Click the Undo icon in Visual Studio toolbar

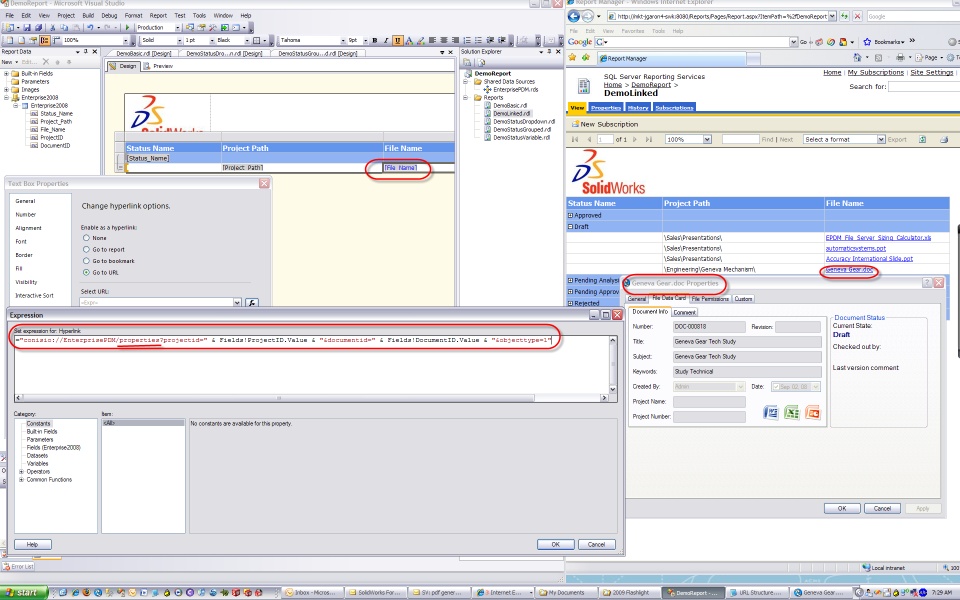90,28
